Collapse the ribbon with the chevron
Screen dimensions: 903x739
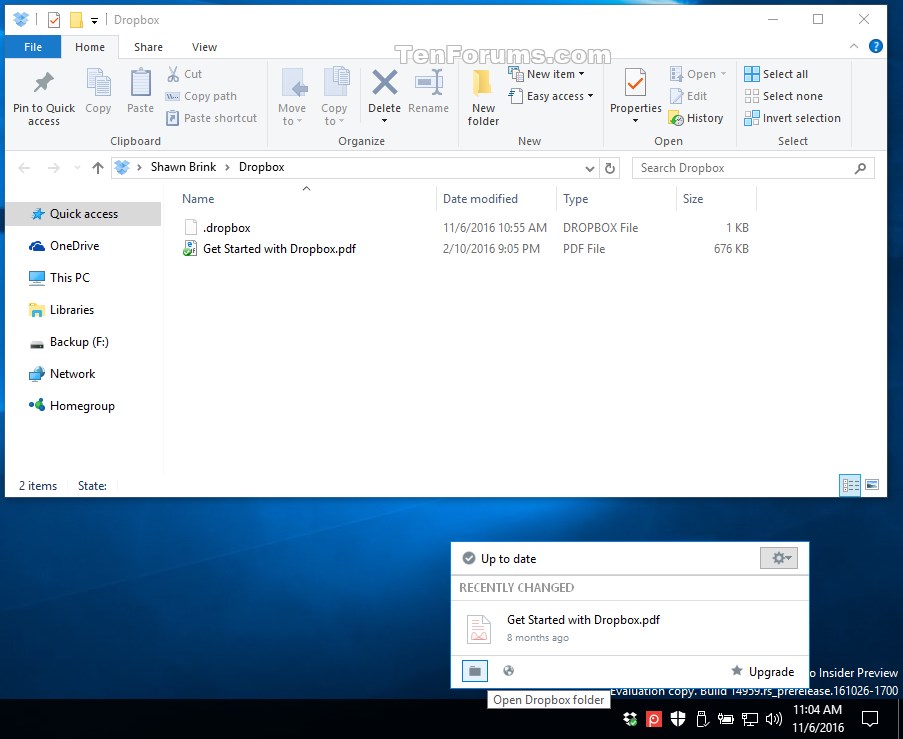(854, 46)
